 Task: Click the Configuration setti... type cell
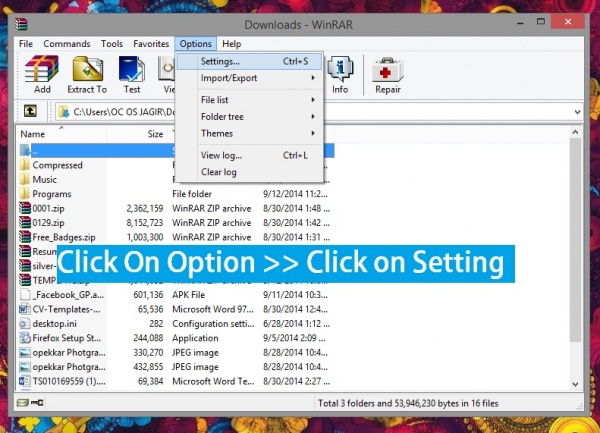click(213, 324)
